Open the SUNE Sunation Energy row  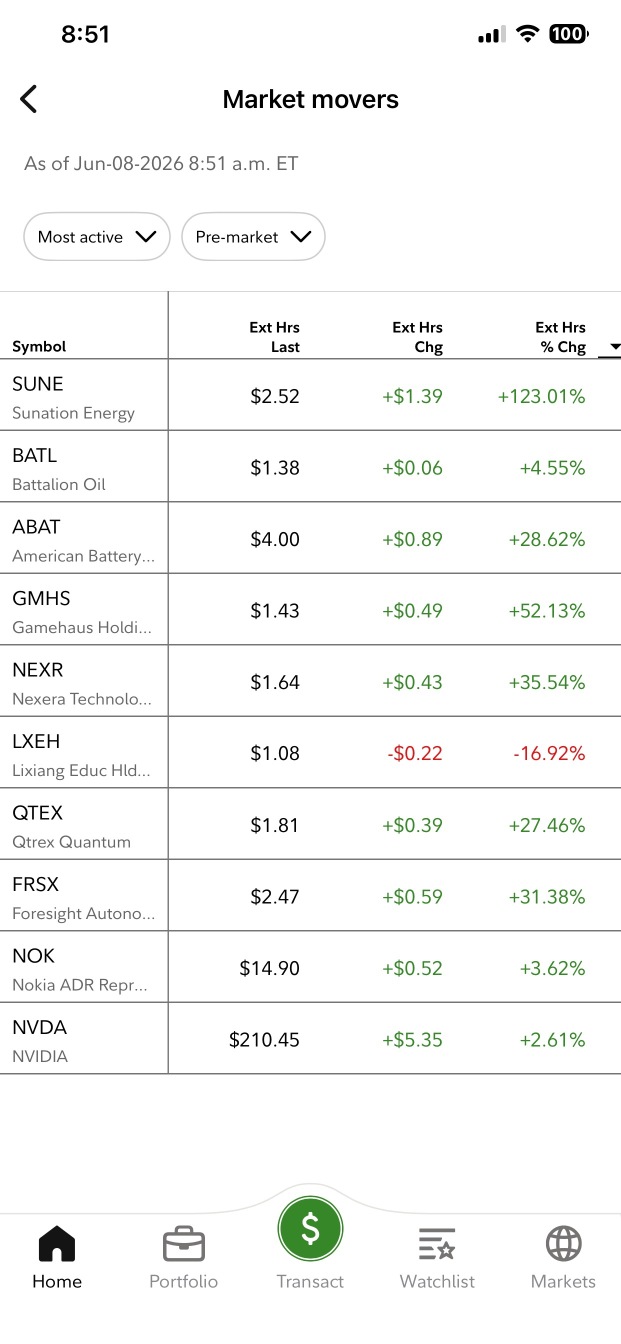[310, 396]
